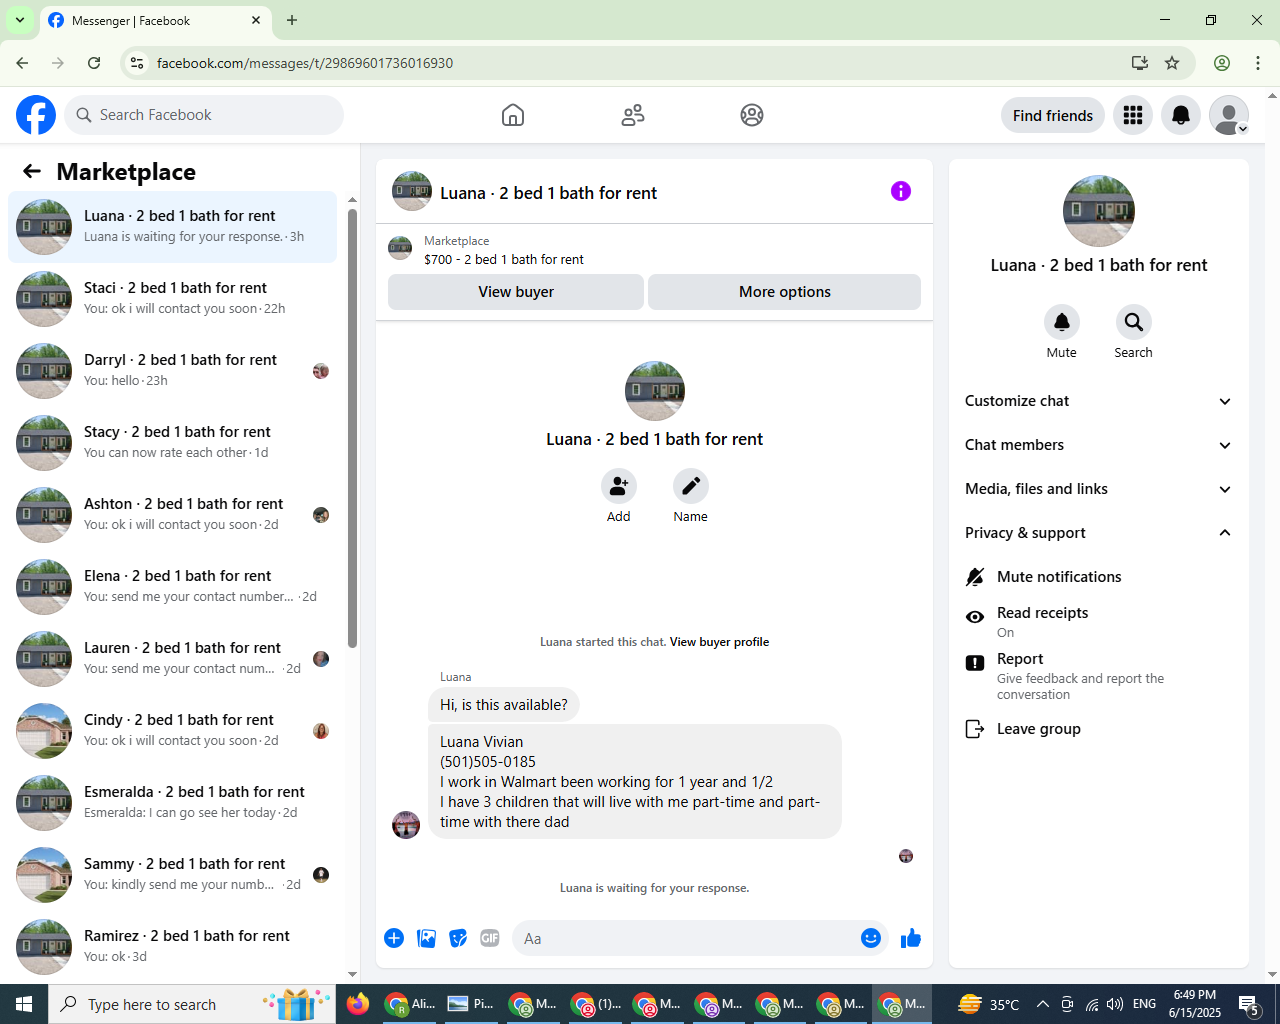Choose a sticker from composer icon
The height and width of the screenshot is (1024, 1280).
pos(458,938)
